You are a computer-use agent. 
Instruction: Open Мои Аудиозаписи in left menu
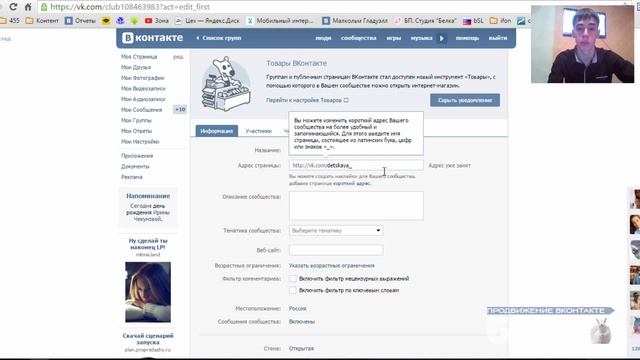(143, 99)
